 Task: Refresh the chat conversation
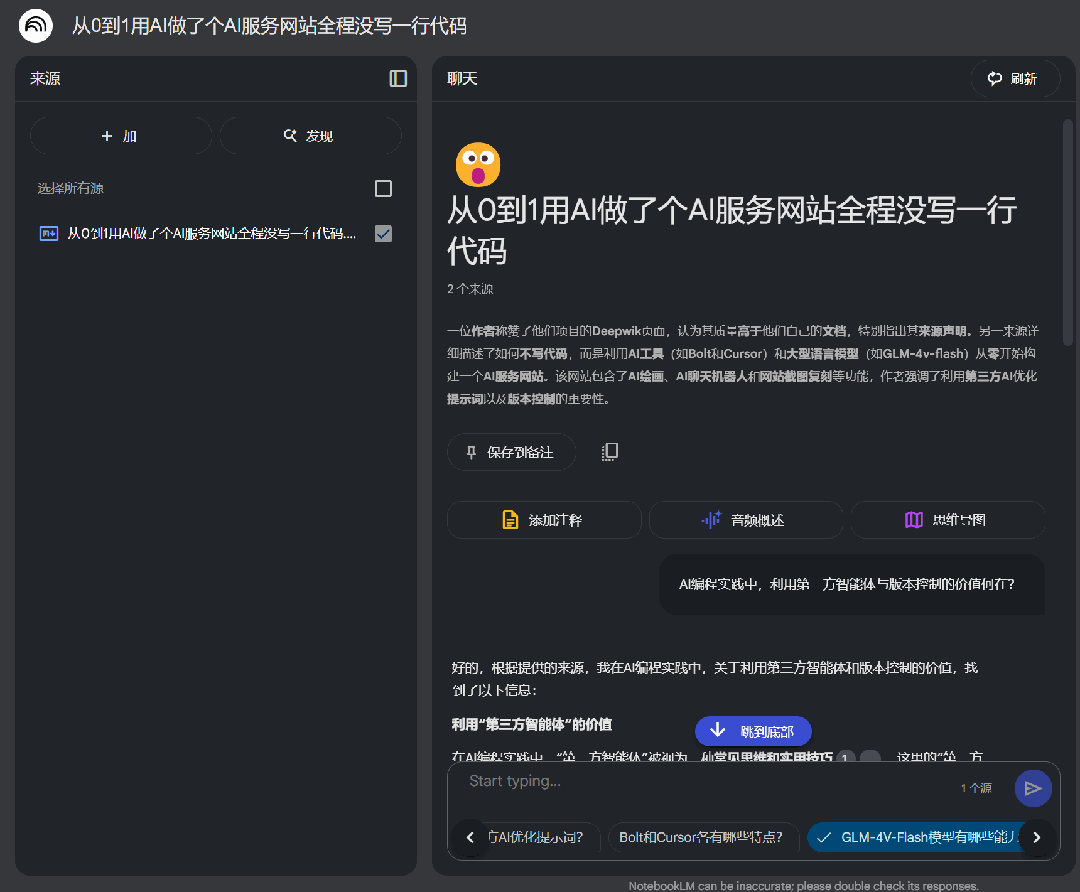1015,79
